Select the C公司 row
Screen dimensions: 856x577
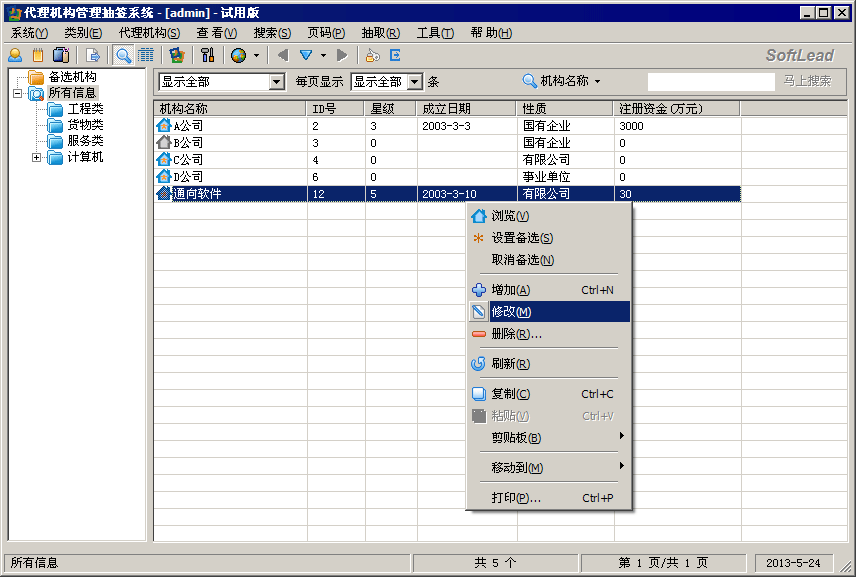click(448, 160)
